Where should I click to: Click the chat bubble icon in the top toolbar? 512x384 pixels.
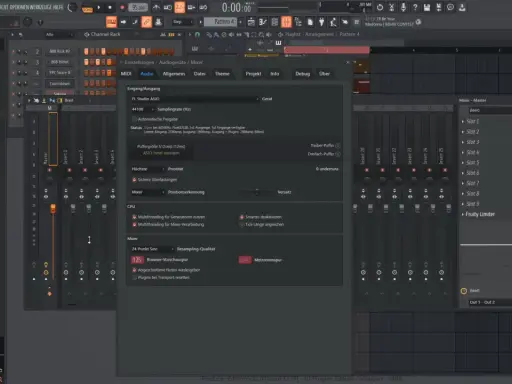click(450, 7)
